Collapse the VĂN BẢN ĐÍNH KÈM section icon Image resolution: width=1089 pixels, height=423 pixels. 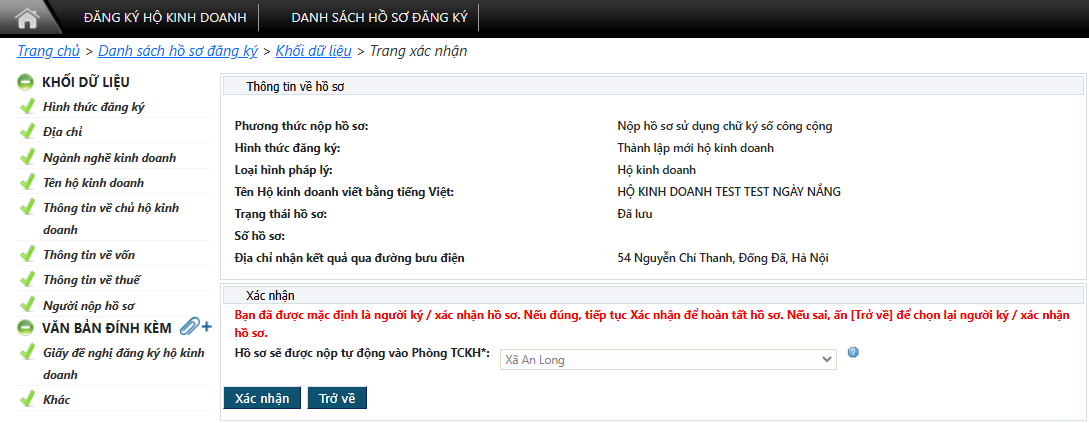26,327
